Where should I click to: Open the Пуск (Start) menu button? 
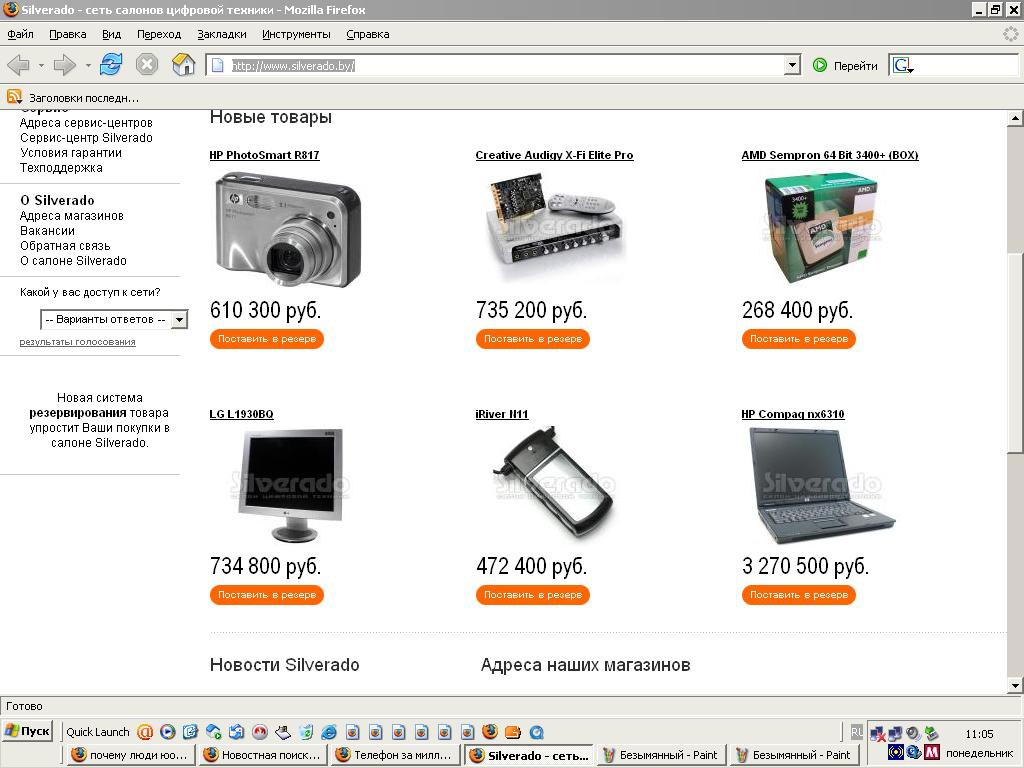[x=28, y=731]
